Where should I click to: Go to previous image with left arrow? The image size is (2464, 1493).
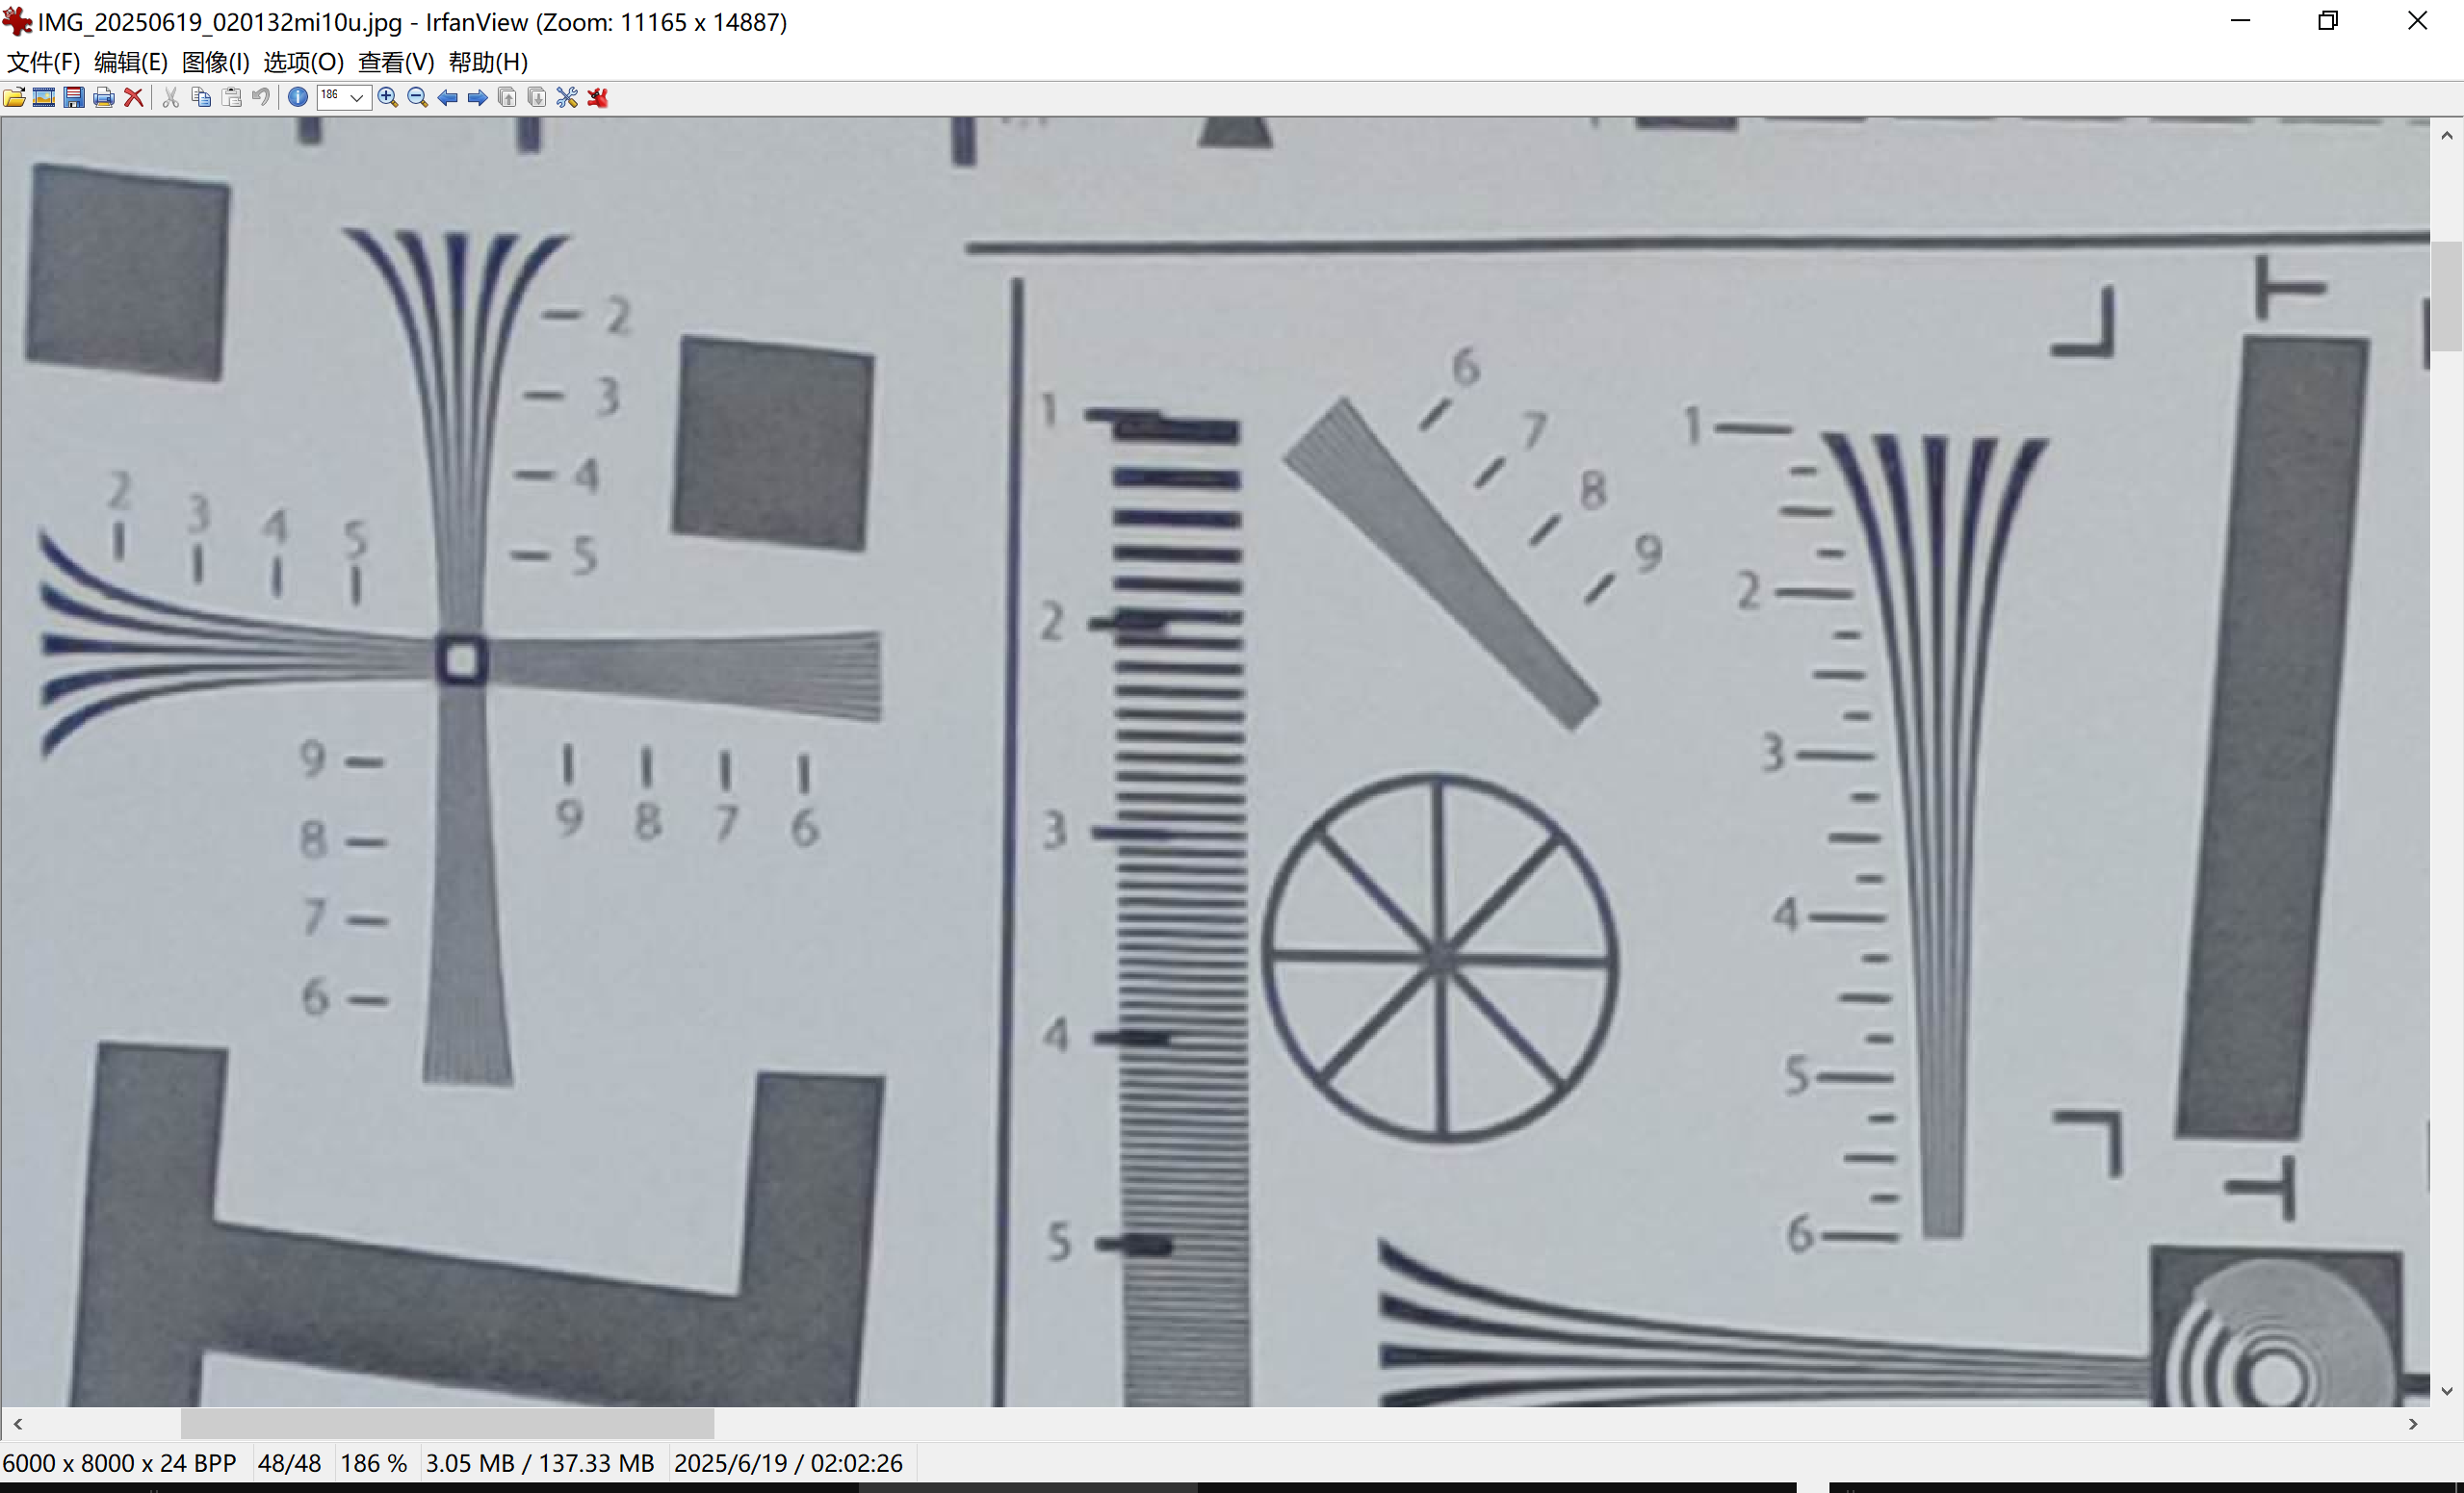(x=448, y=97)
